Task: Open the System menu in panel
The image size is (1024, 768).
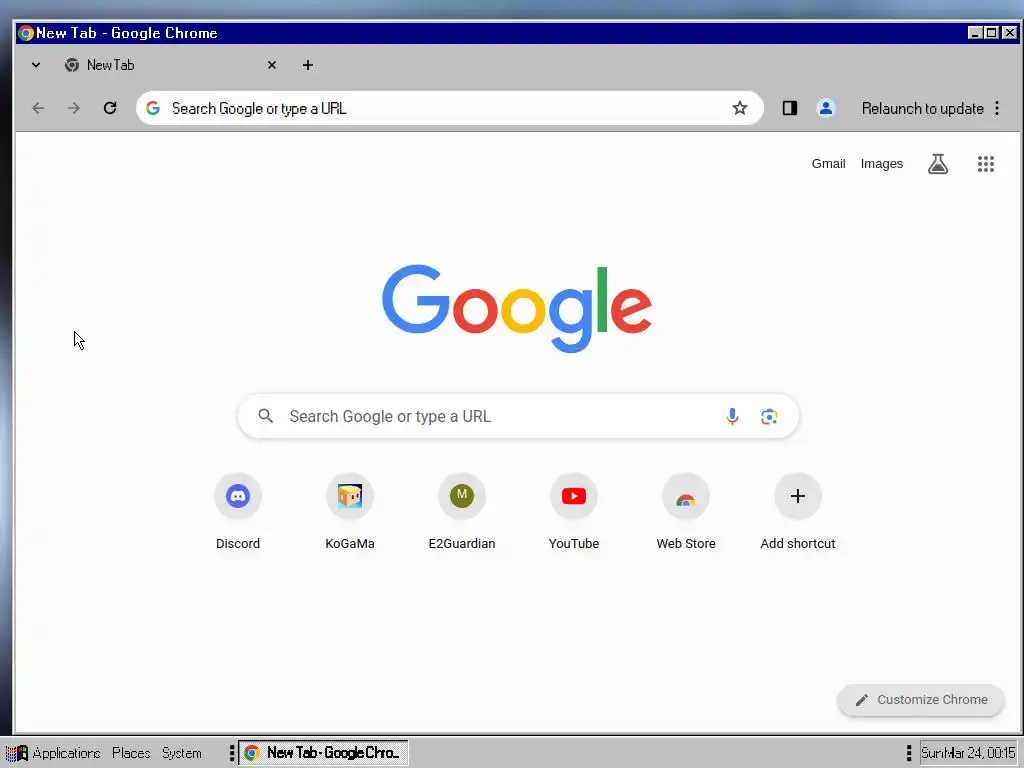Action: (182, 753)
